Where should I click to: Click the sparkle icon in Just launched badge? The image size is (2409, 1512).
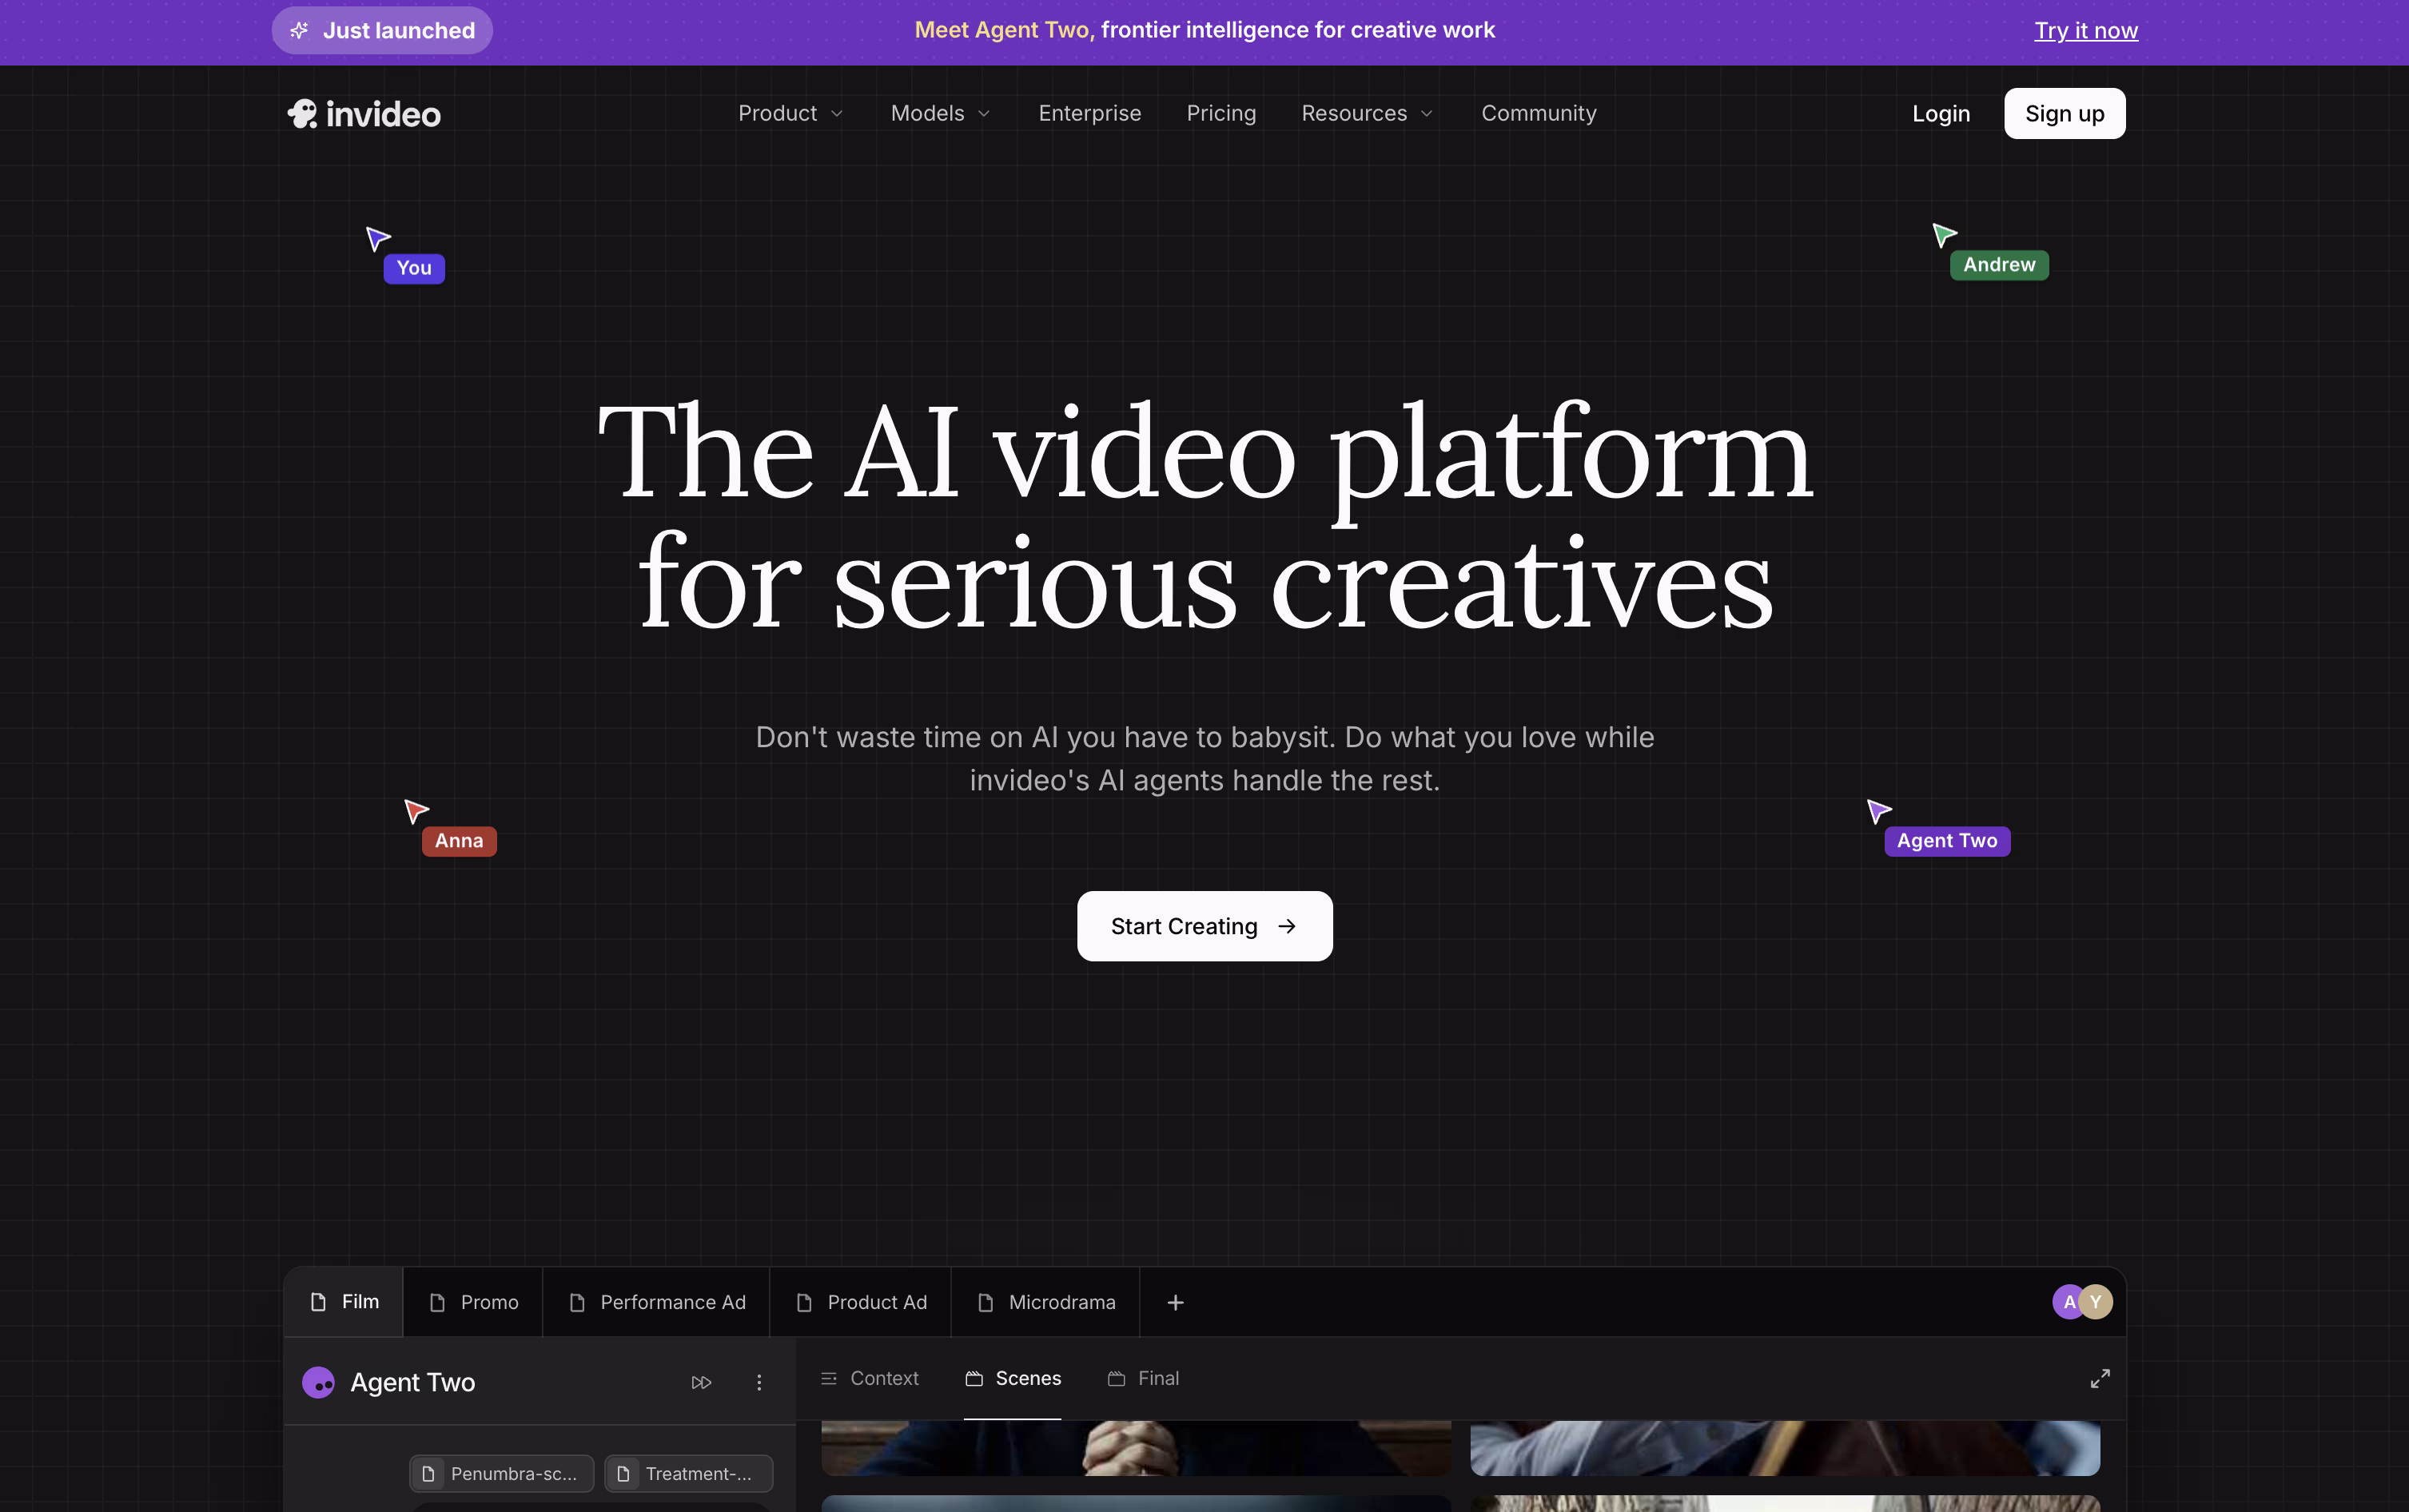tap(299, 30)
